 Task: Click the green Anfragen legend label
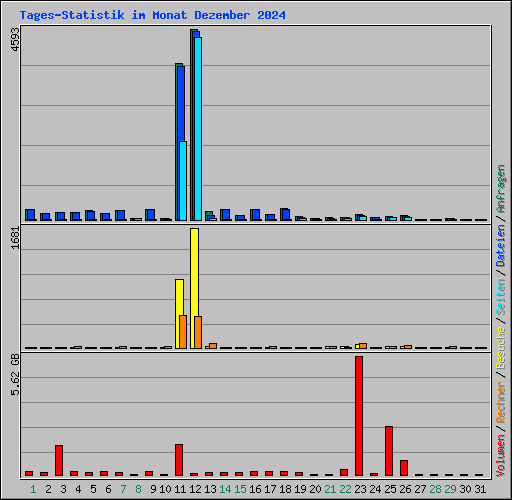click(501, 189)
